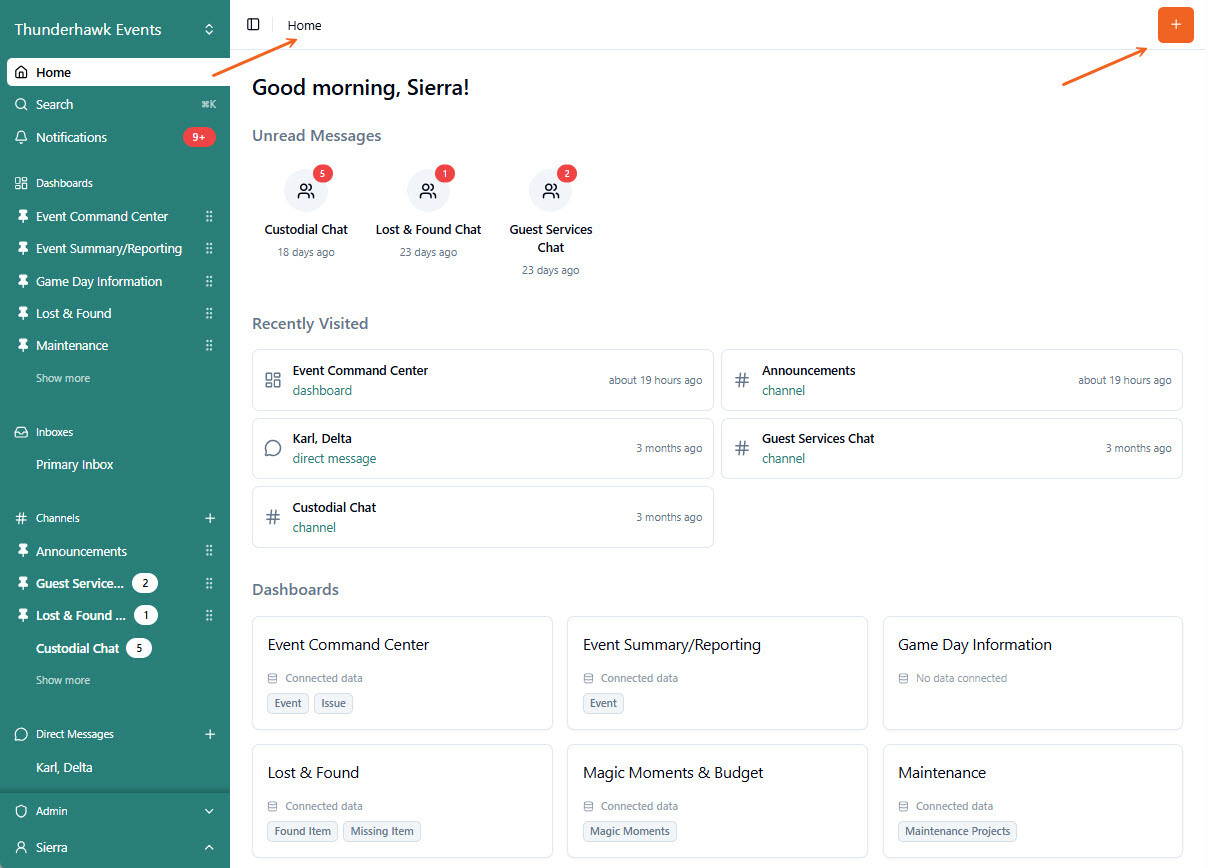Click the drag handle beside Event Command Center
This screenshot has height=868, width=1208.
coord(209,216)
